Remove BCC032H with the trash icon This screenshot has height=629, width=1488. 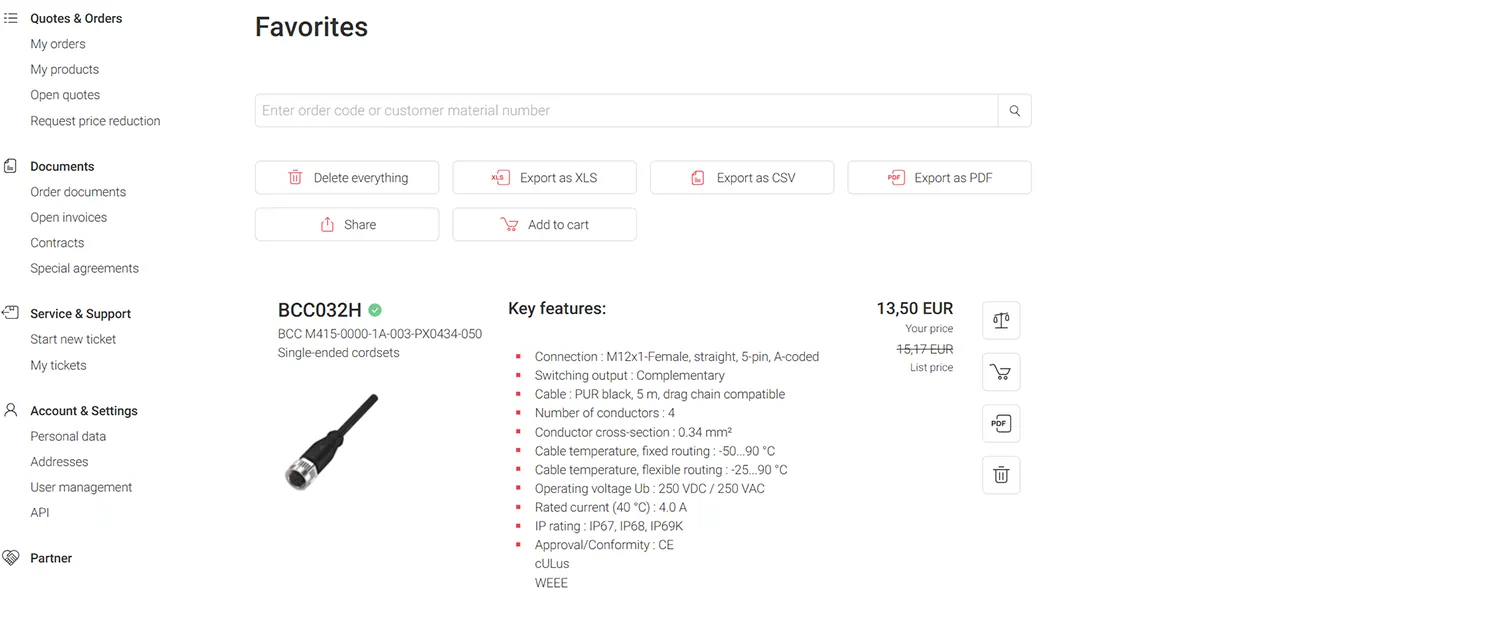point(1001,475)
